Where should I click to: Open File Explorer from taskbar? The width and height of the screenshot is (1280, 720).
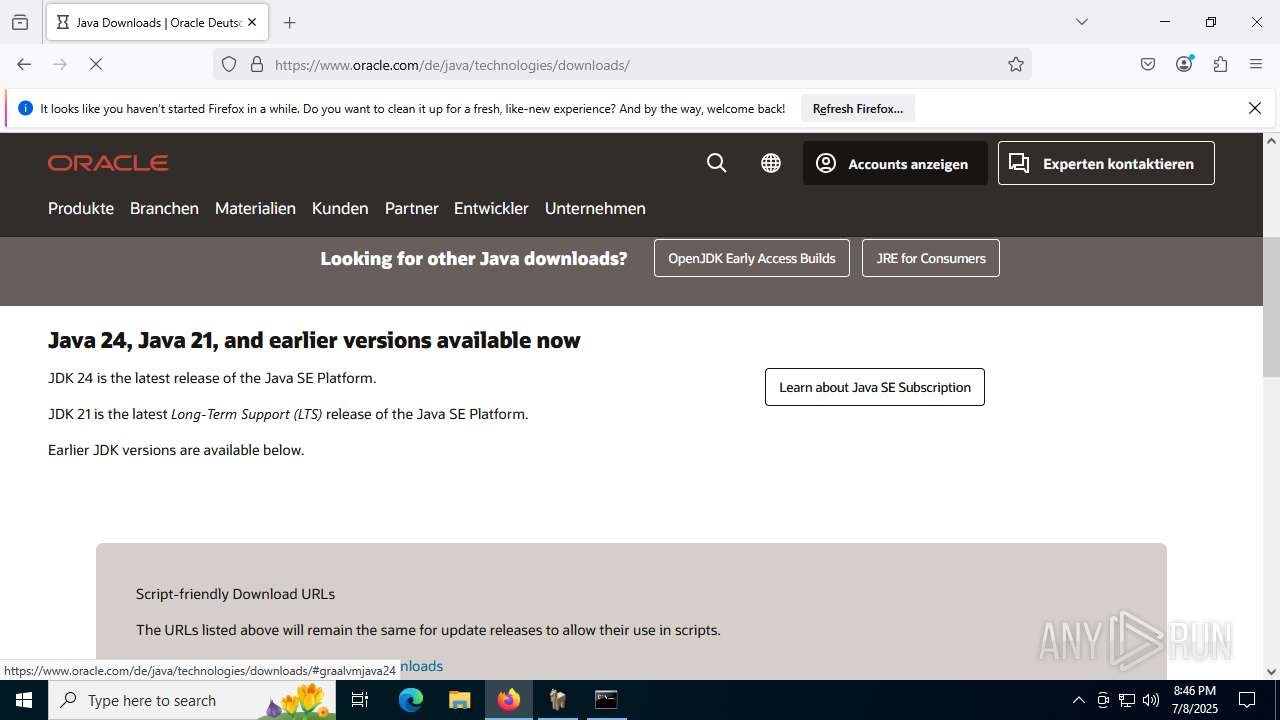coord(459,700)
